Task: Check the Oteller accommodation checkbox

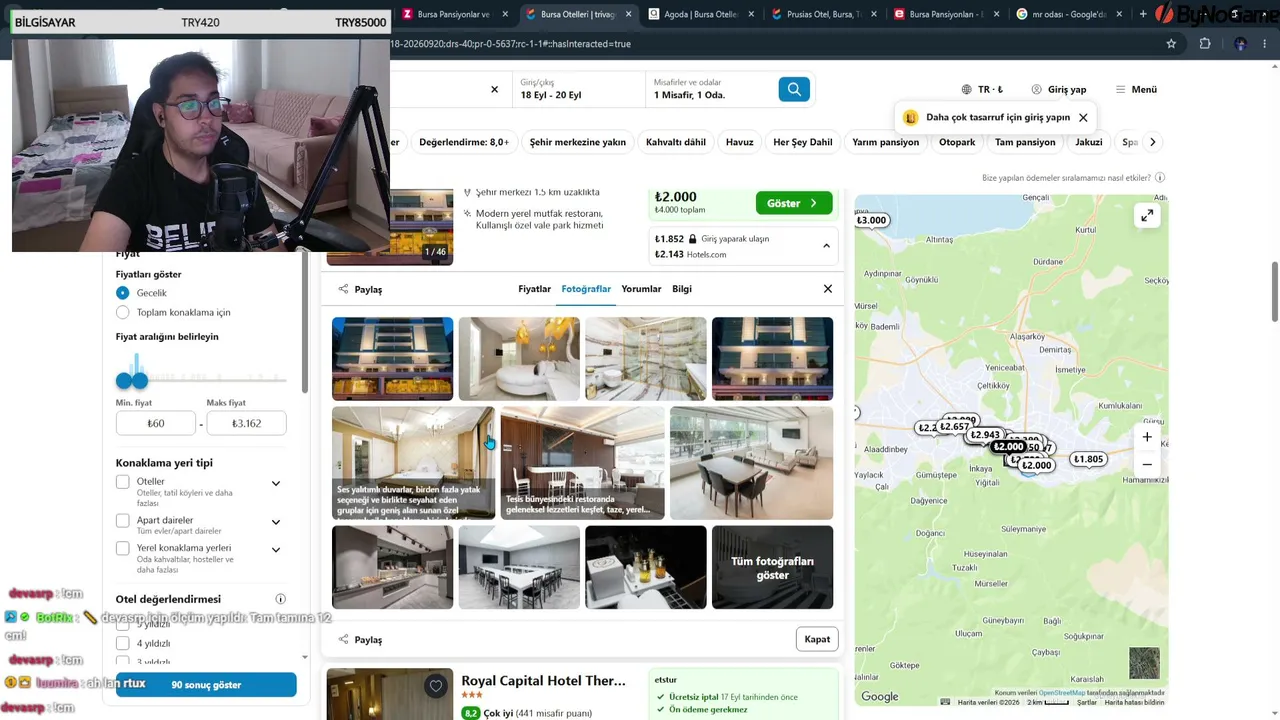Action: [123, 482]
